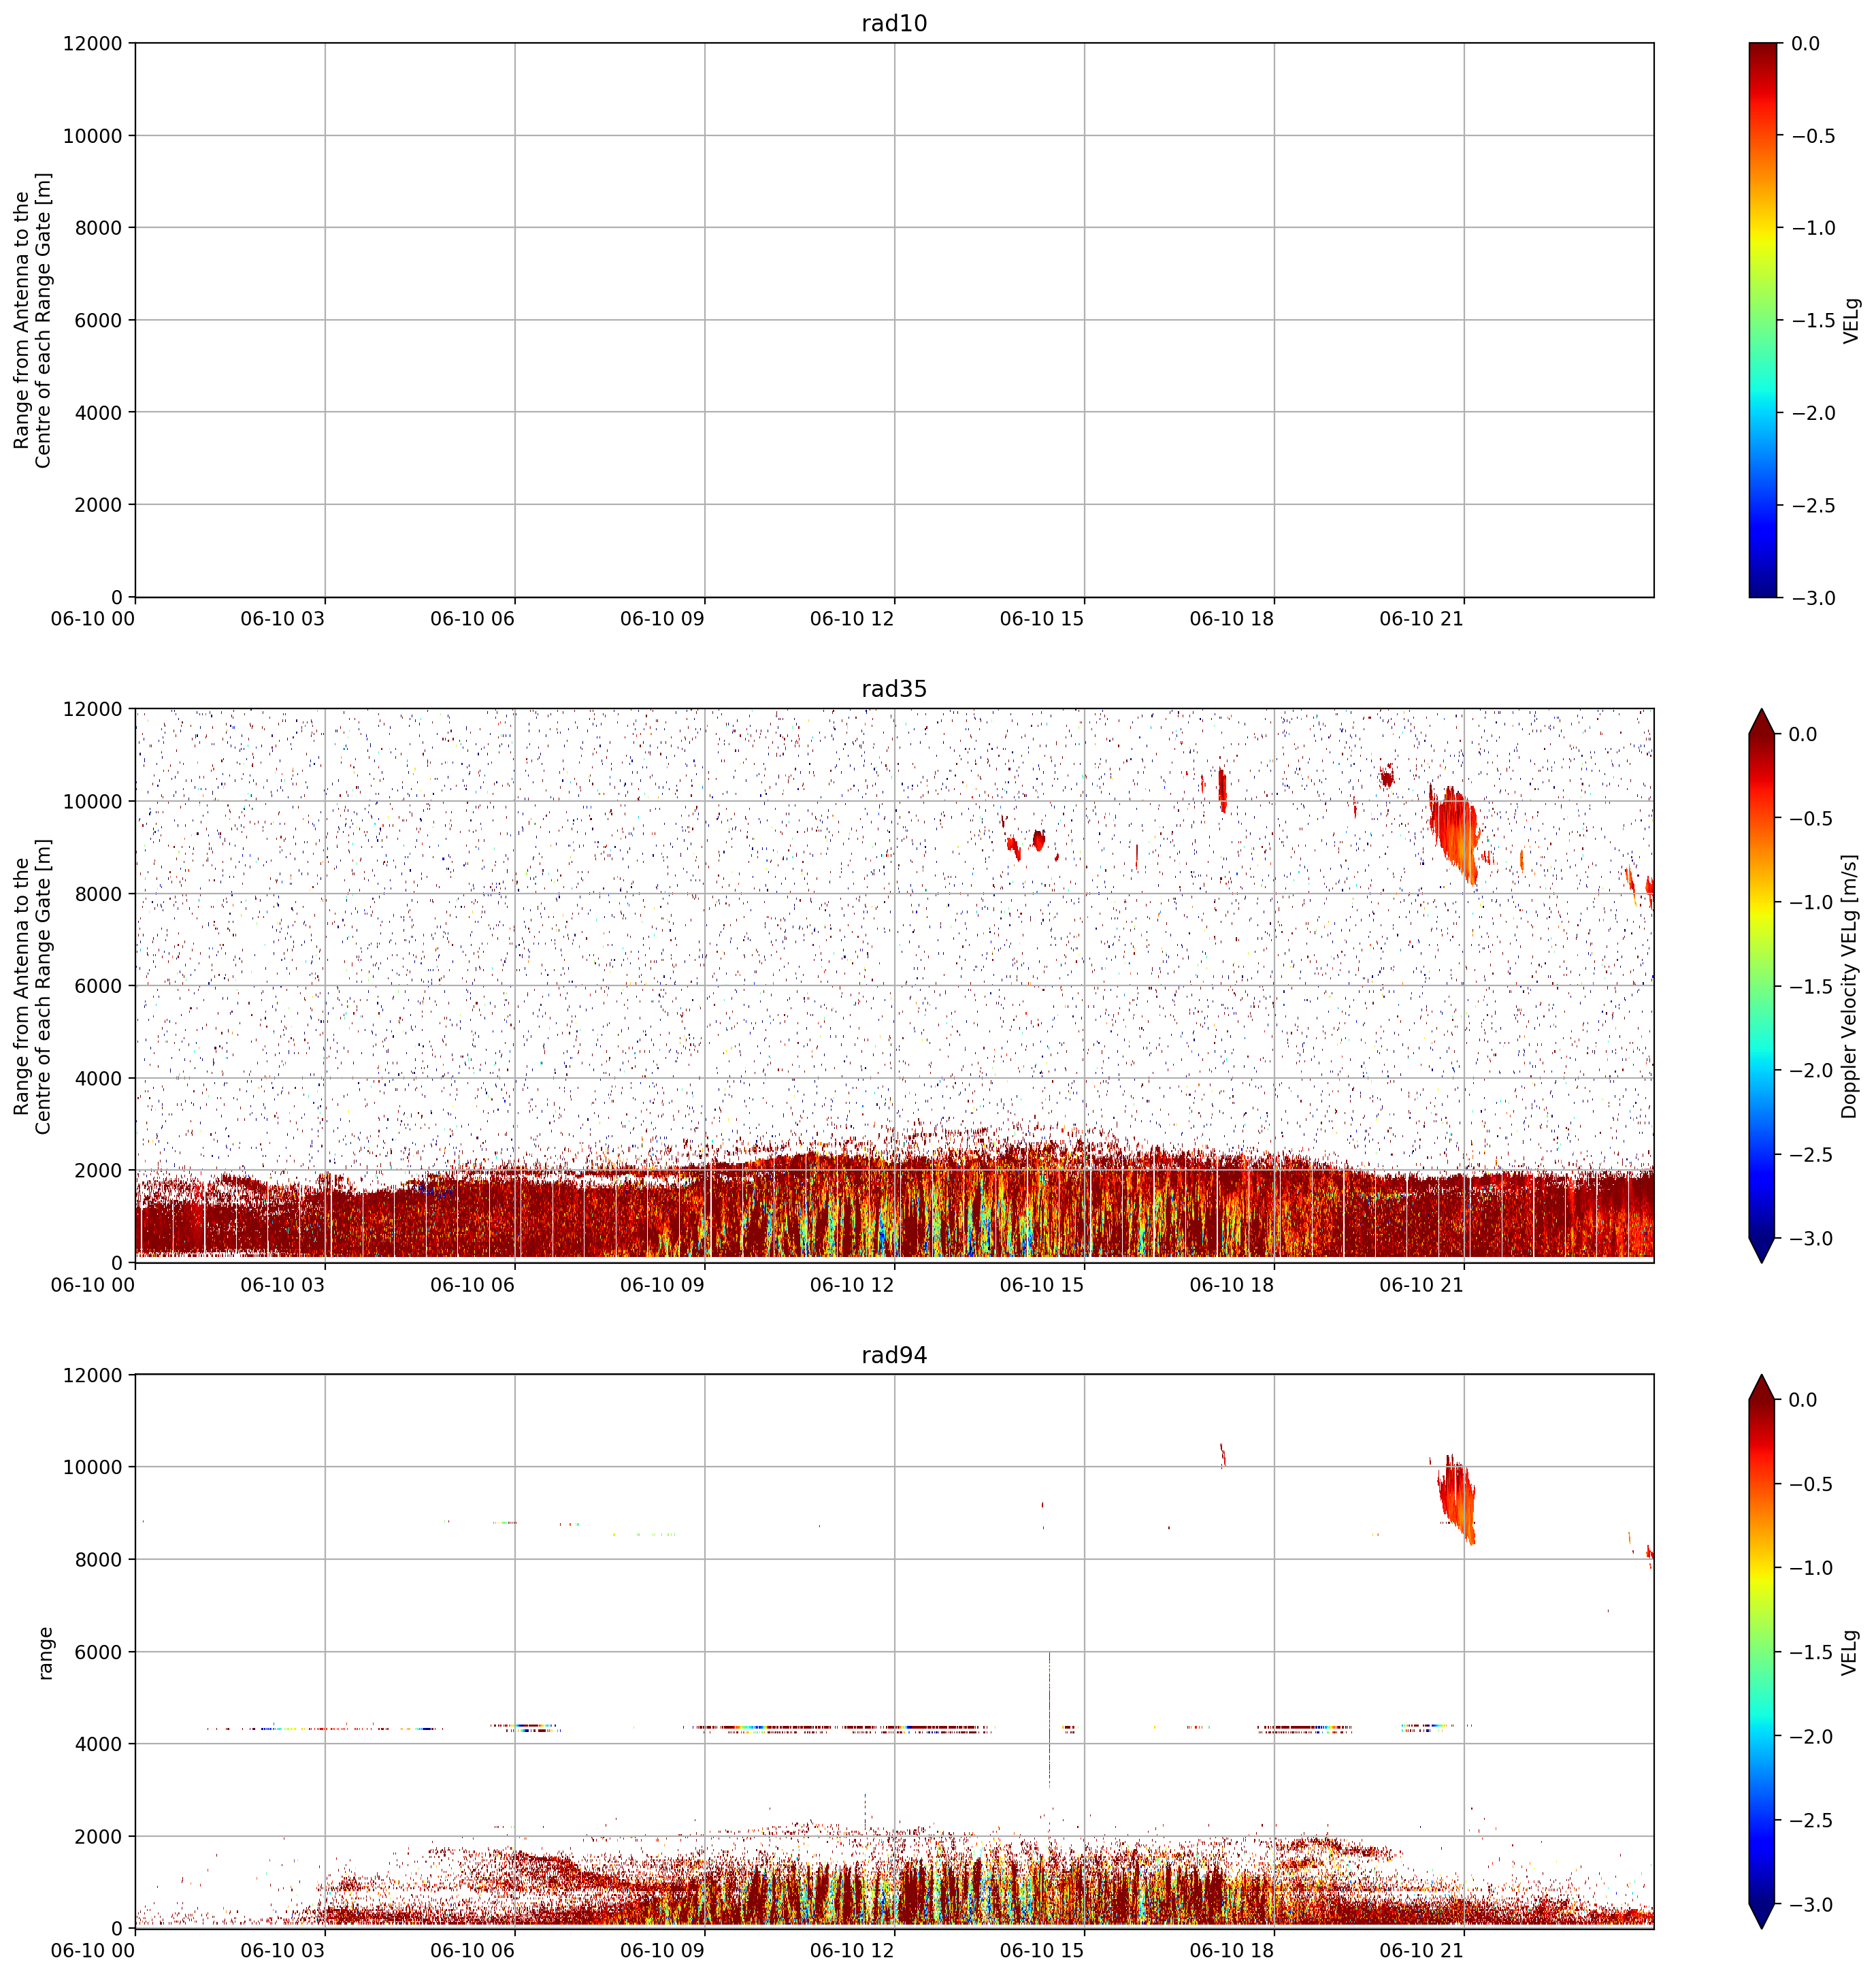Click the rad10 plot title
Image resolution: width=1876 pixels, height=1975 pixels.
(894, 23)
